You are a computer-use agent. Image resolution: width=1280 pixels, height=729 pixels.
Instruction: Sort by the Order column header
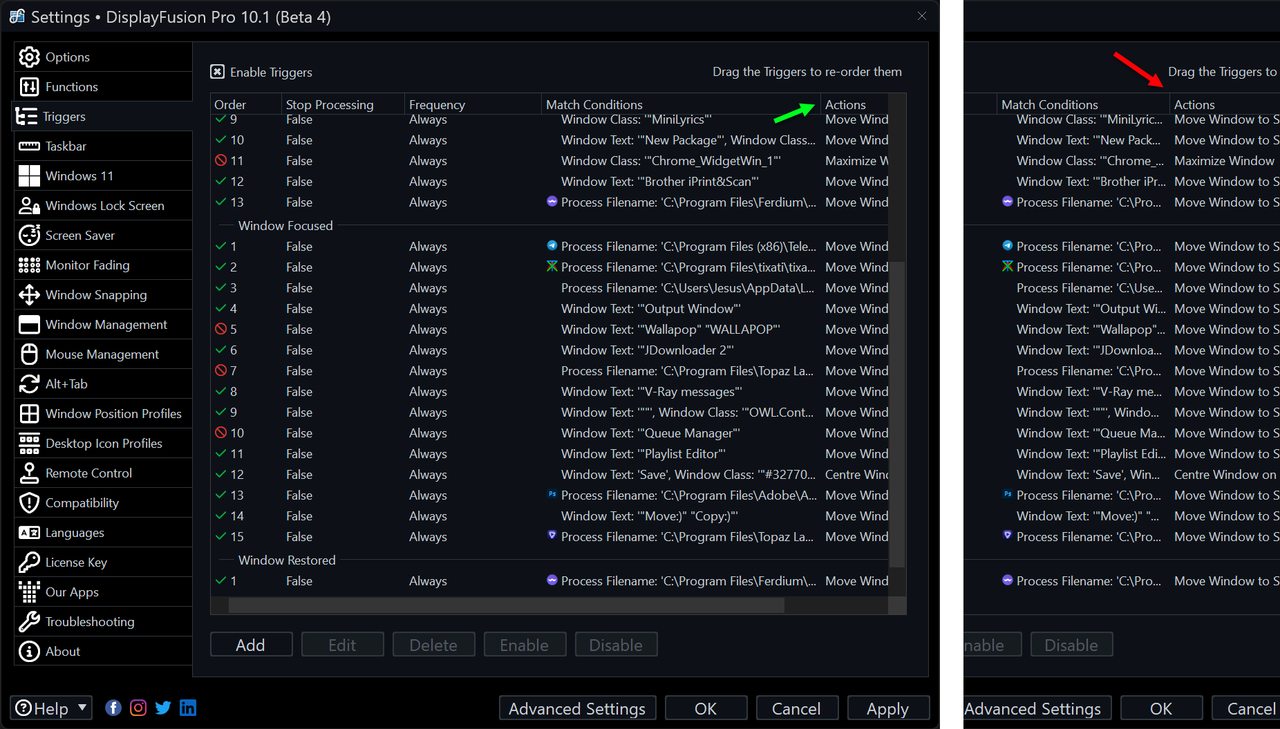[x=246, y=104]
